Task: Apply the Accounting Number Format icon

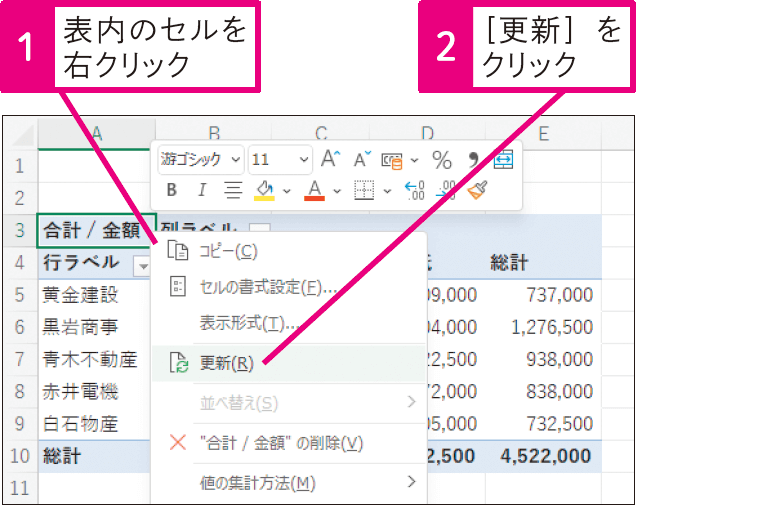Action: pyautogui.click(x=392, y=160)
